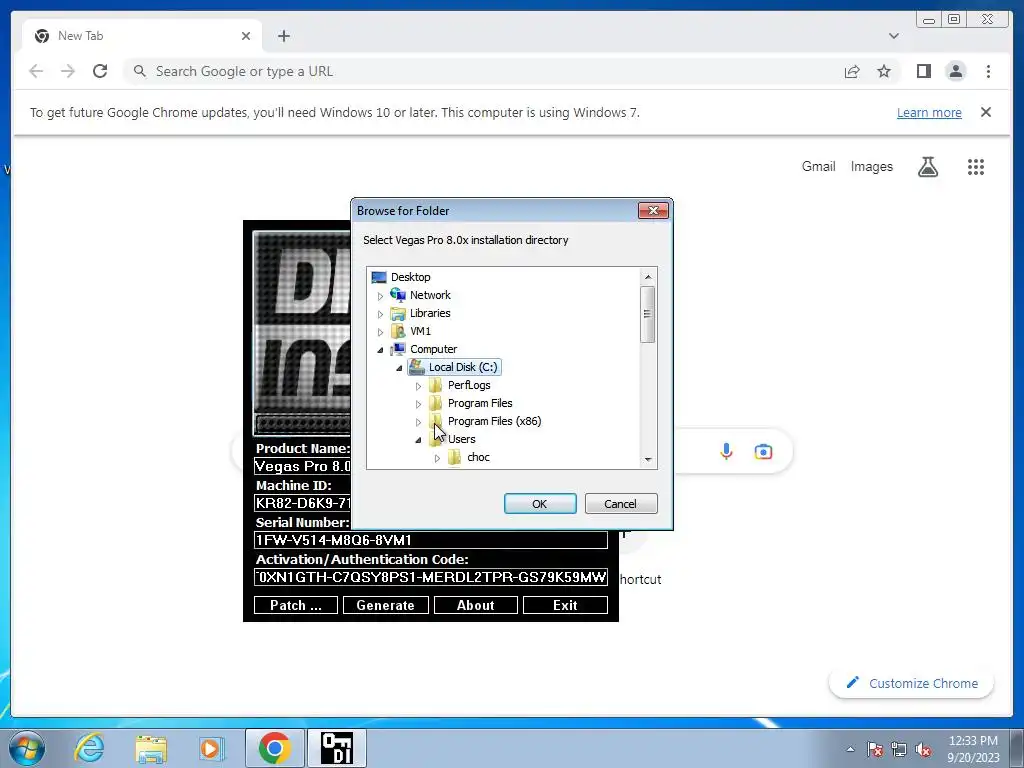Click the folder tree scrollbar up arrow
The image size is (1024, 768).
648,277
